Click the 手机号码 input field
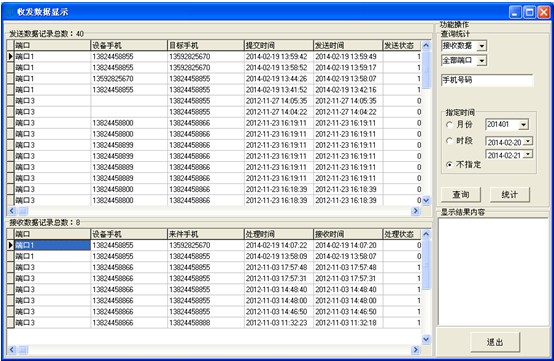This screenshot has height=361, width=554. pyautogui.click(x=487, y=80)
